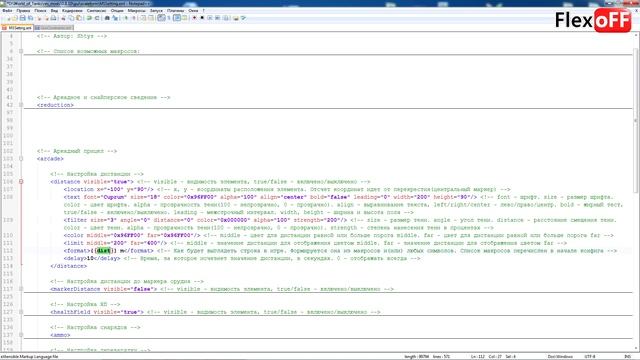Open the Синтаксис menu
This screenshot has height=360, width=640.
[96, 11]
